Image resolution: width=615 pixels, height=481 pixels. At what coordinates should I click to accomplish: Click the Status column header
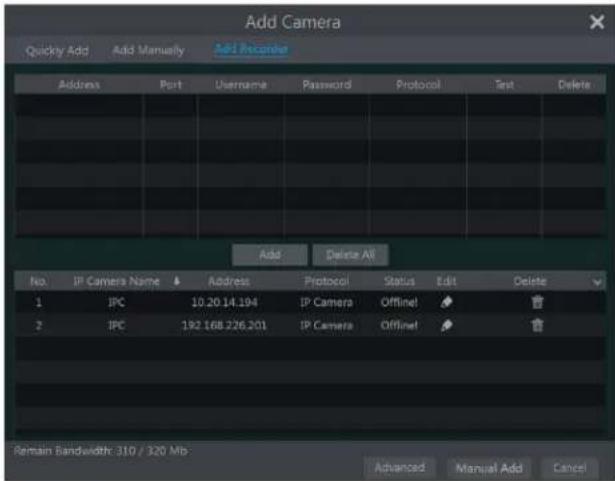[x=399, y=281]
